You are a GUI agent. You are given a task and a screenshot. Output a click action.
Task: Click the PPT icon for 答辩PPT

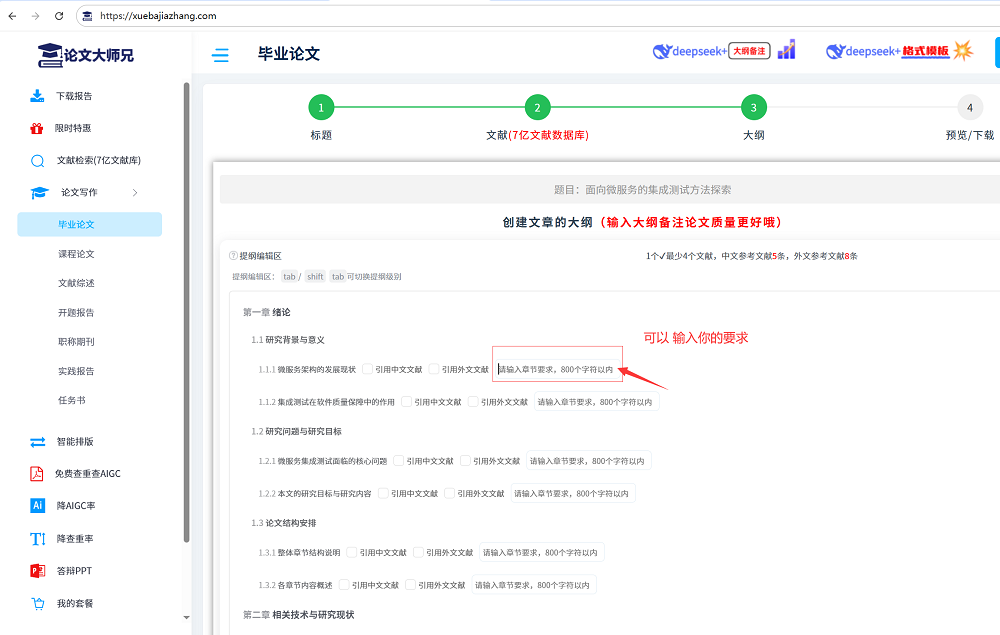(37, 571)
